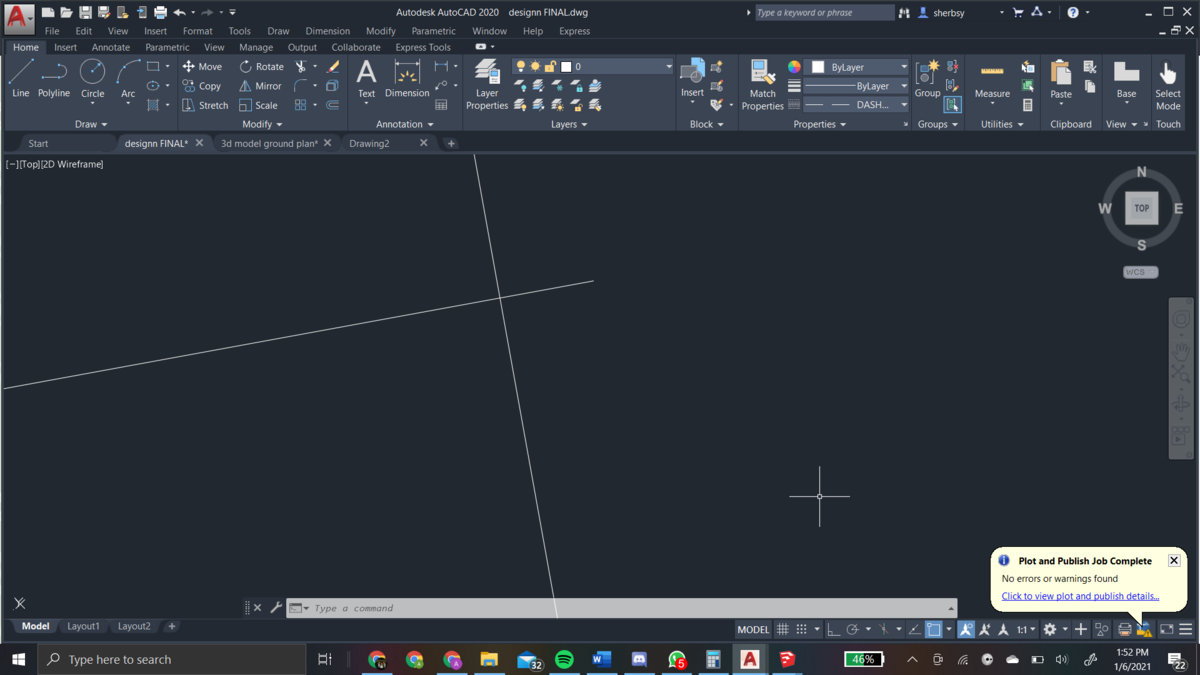This screenshot has width=1200, height=675.
Task: Open the object color wheel swatch
Action: 794,67
